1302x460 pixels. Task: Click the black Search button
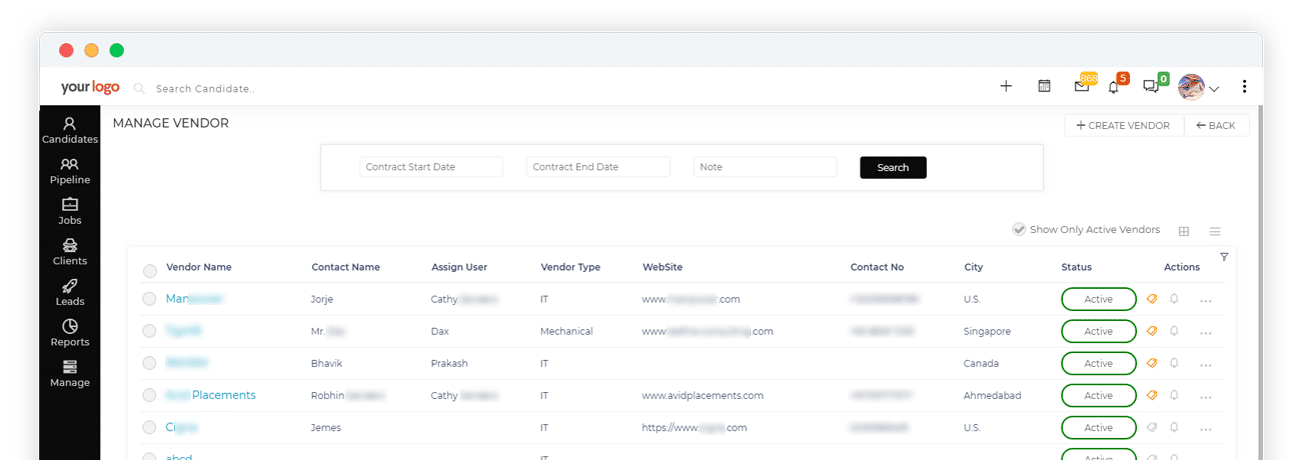coord(893,167)
